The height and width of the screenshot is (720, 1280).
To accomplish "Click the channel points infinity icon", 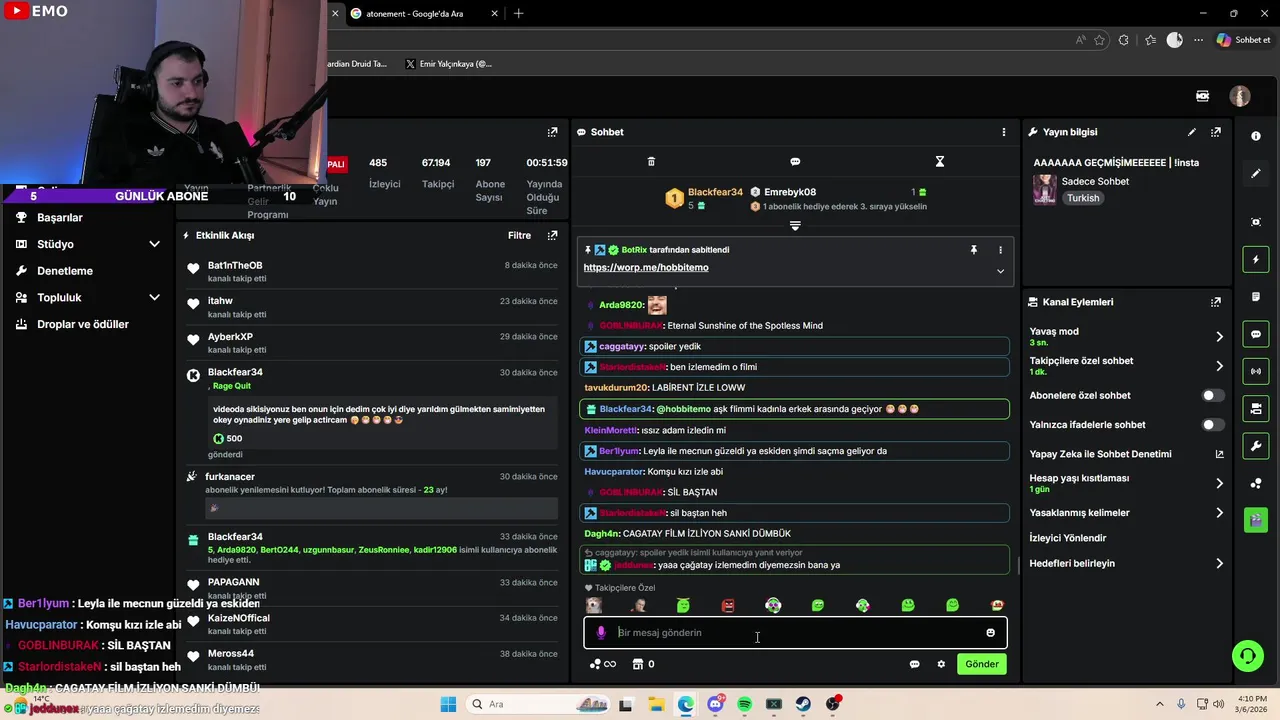I will point(603,664).
